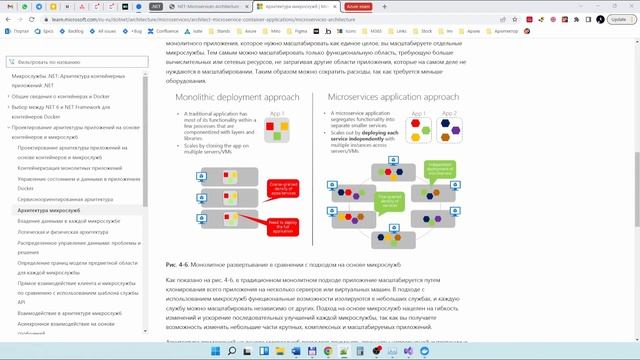Open the Task View taskbar icon
This screenshot has height=360, width=640.
tap(247, 351)
